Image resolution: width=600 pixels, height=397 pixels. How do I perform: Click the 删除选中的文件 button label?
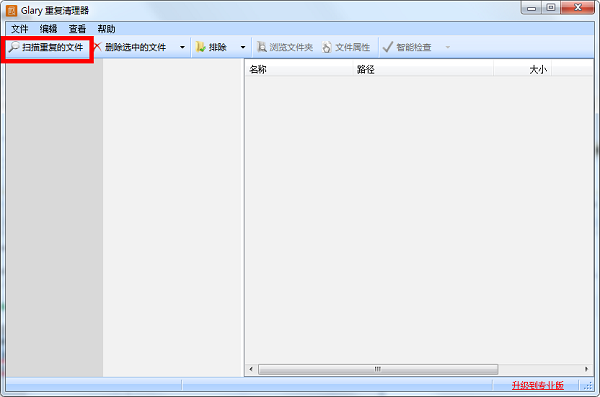coord(135,47)
